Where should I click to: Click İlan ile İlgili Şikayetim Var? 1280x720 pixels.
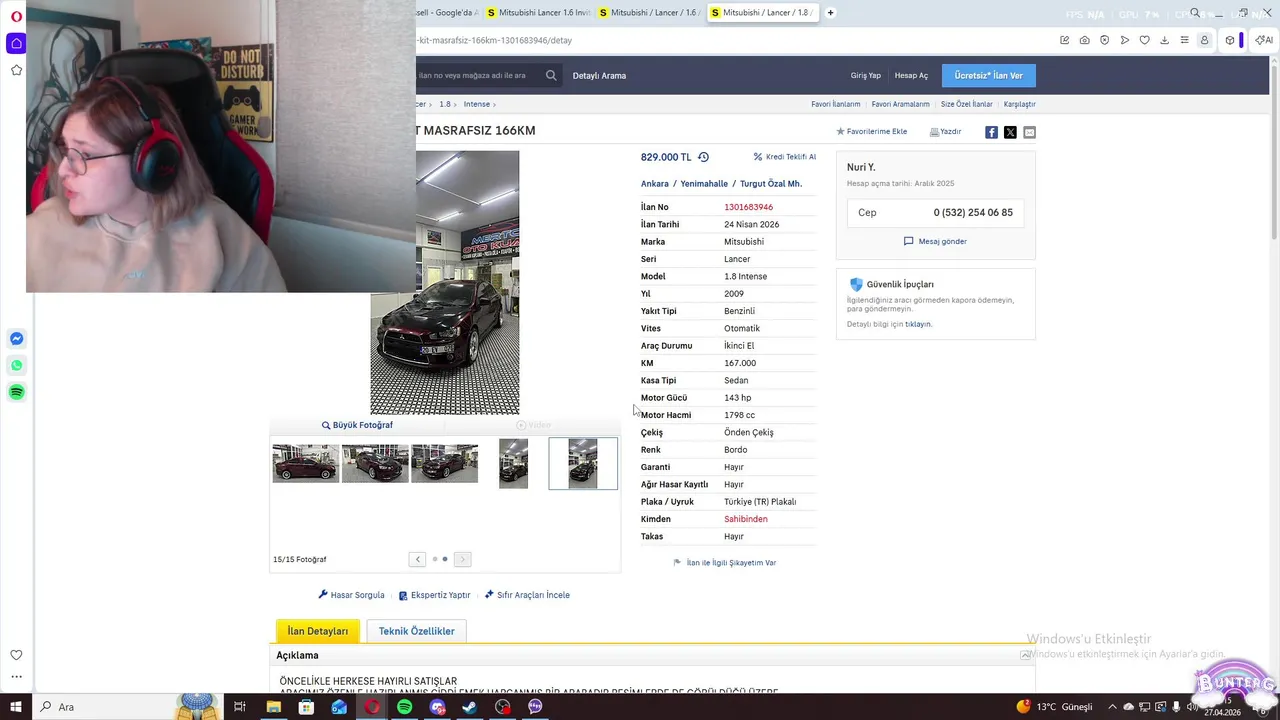tap(725, 563)
